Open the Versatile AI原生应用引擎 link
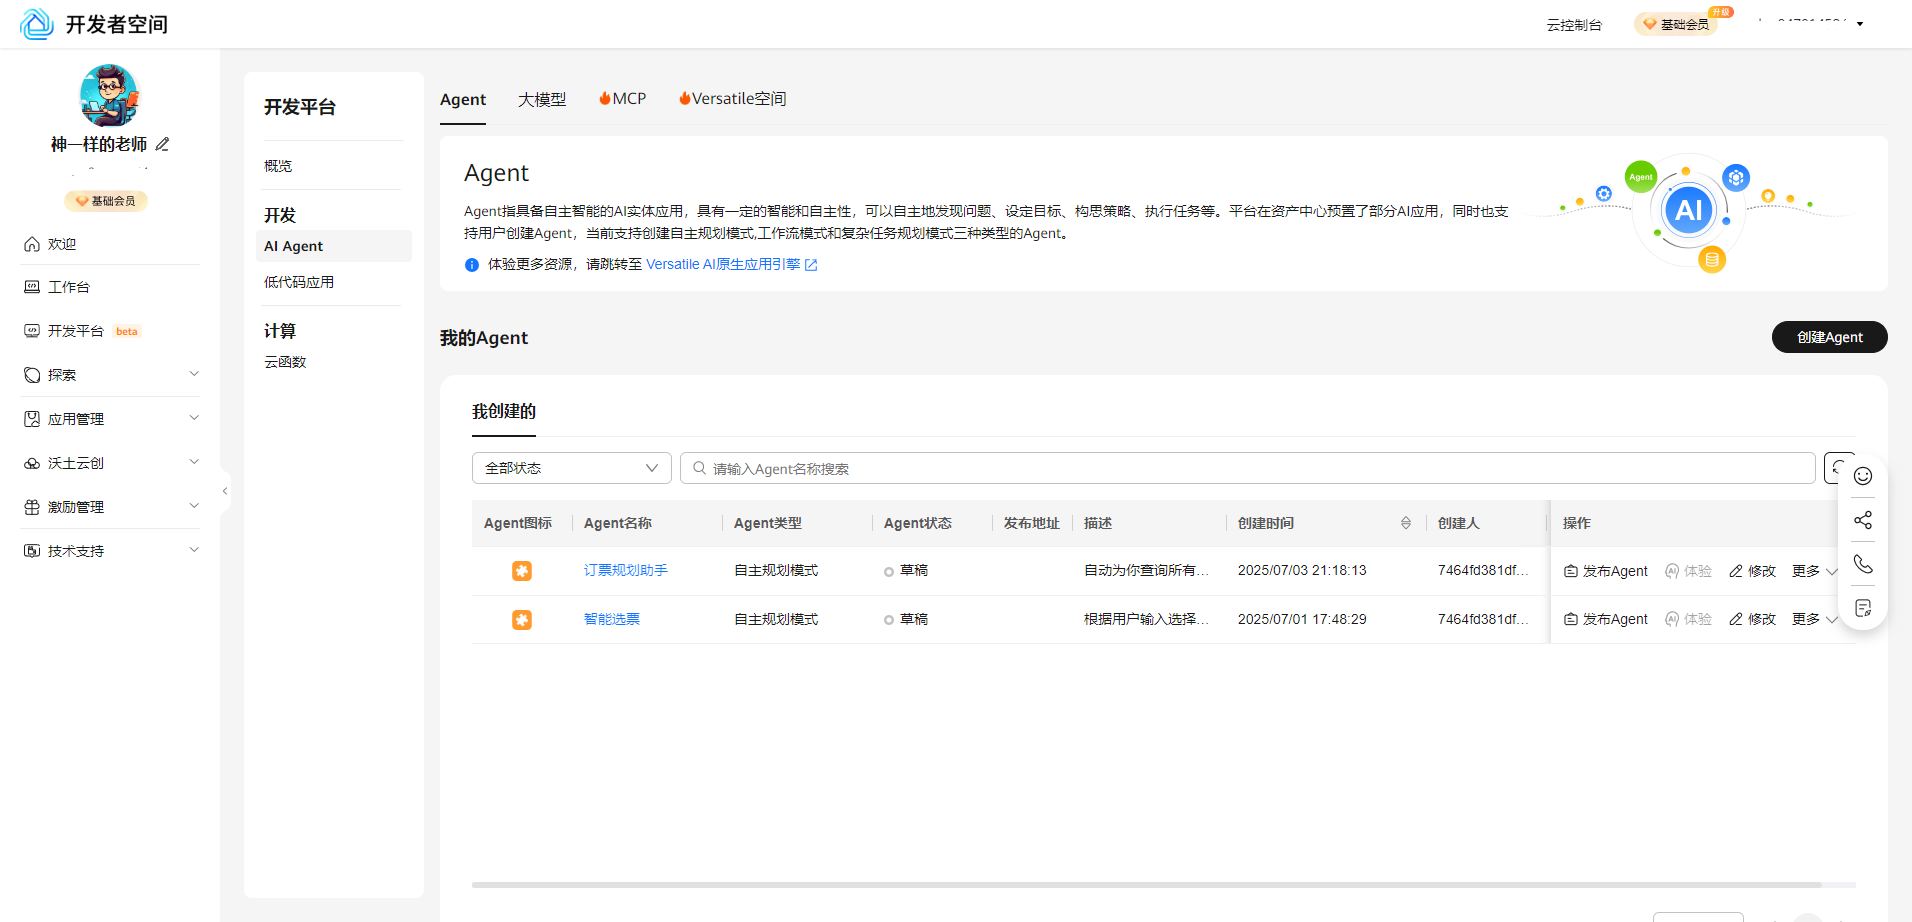This screenshot has width=1912, height=922. point(722,264)
